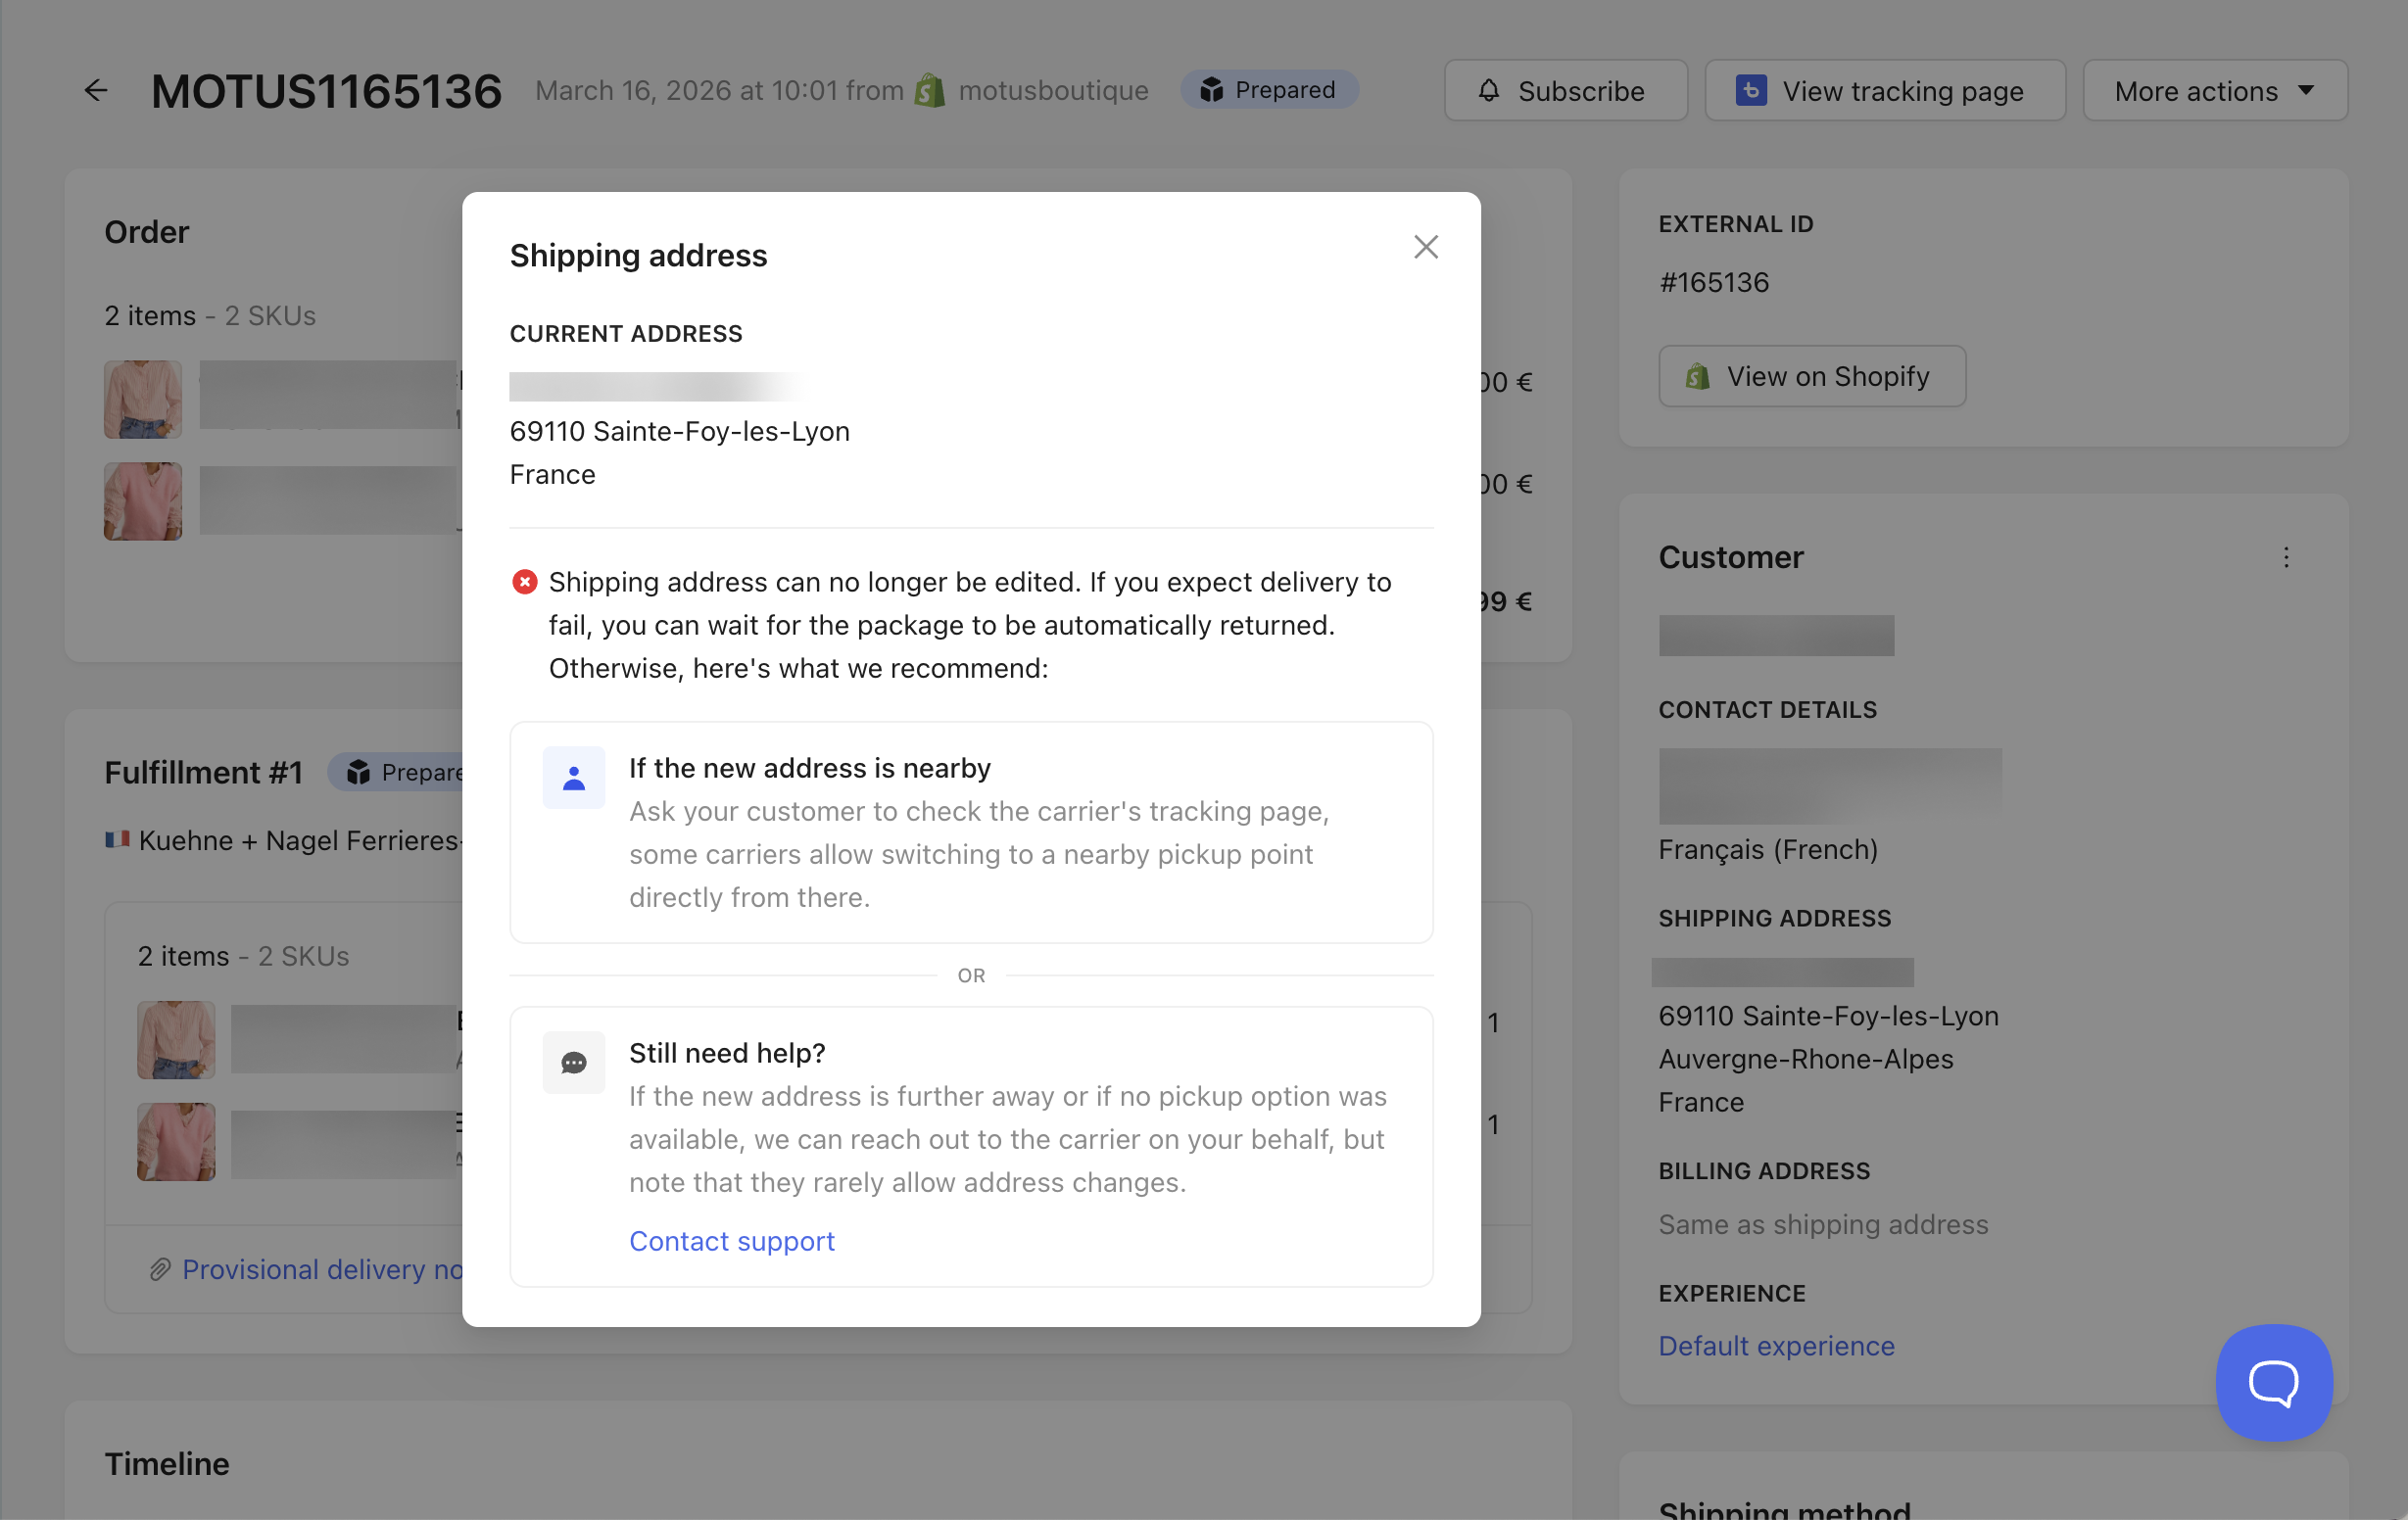Image resolution: width=2408 pixels, height=1520 pixels.
Task: Click the nearby address person icon
Action: tap(573, 778)
